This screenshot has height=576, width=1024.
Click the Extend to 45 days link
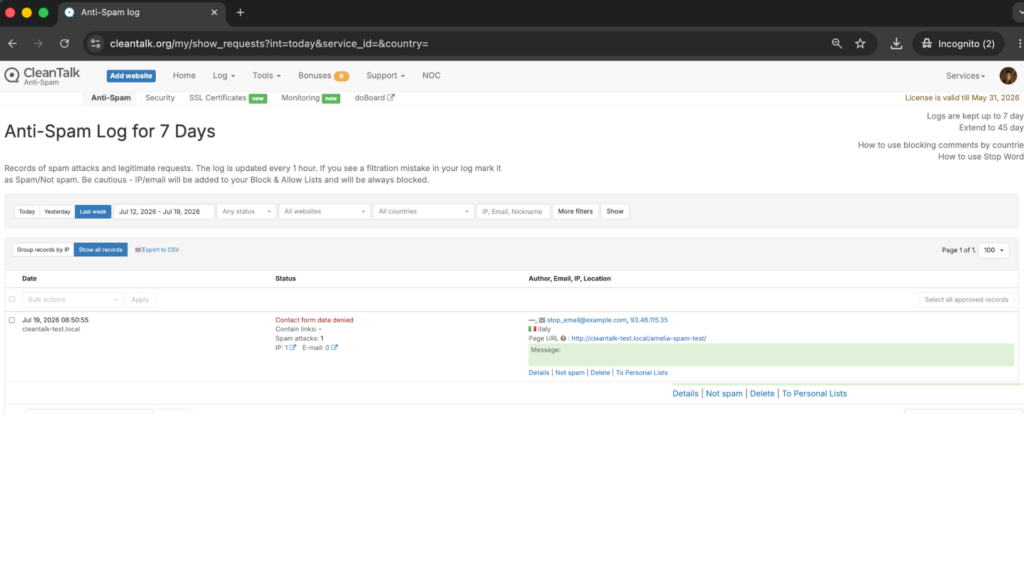(x=991, y=128)
